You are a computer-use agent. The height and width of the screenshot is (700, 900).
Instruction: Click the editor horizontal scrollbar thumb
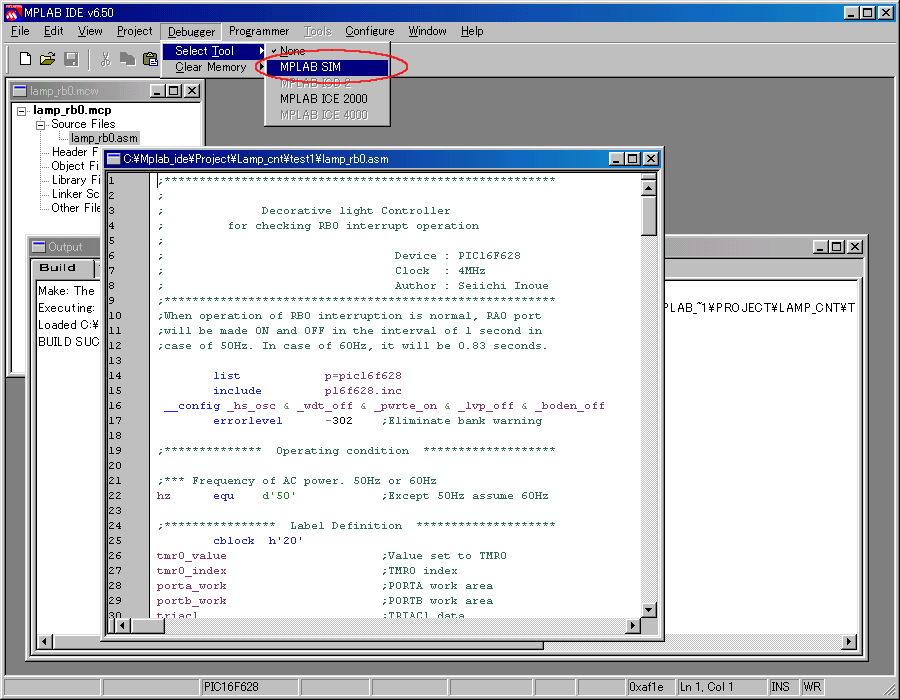(148, 626)
